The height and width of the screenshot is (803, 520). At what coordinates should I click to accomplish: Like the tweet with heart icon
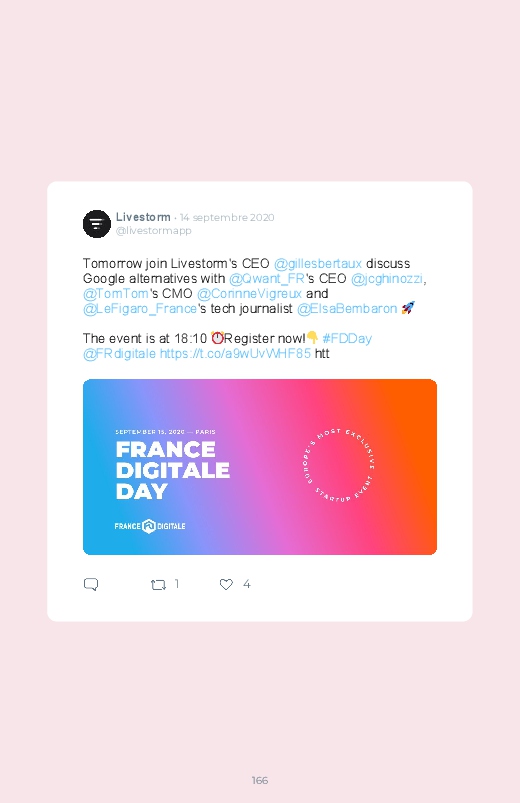pyautogui.click(x=226, y=584)
